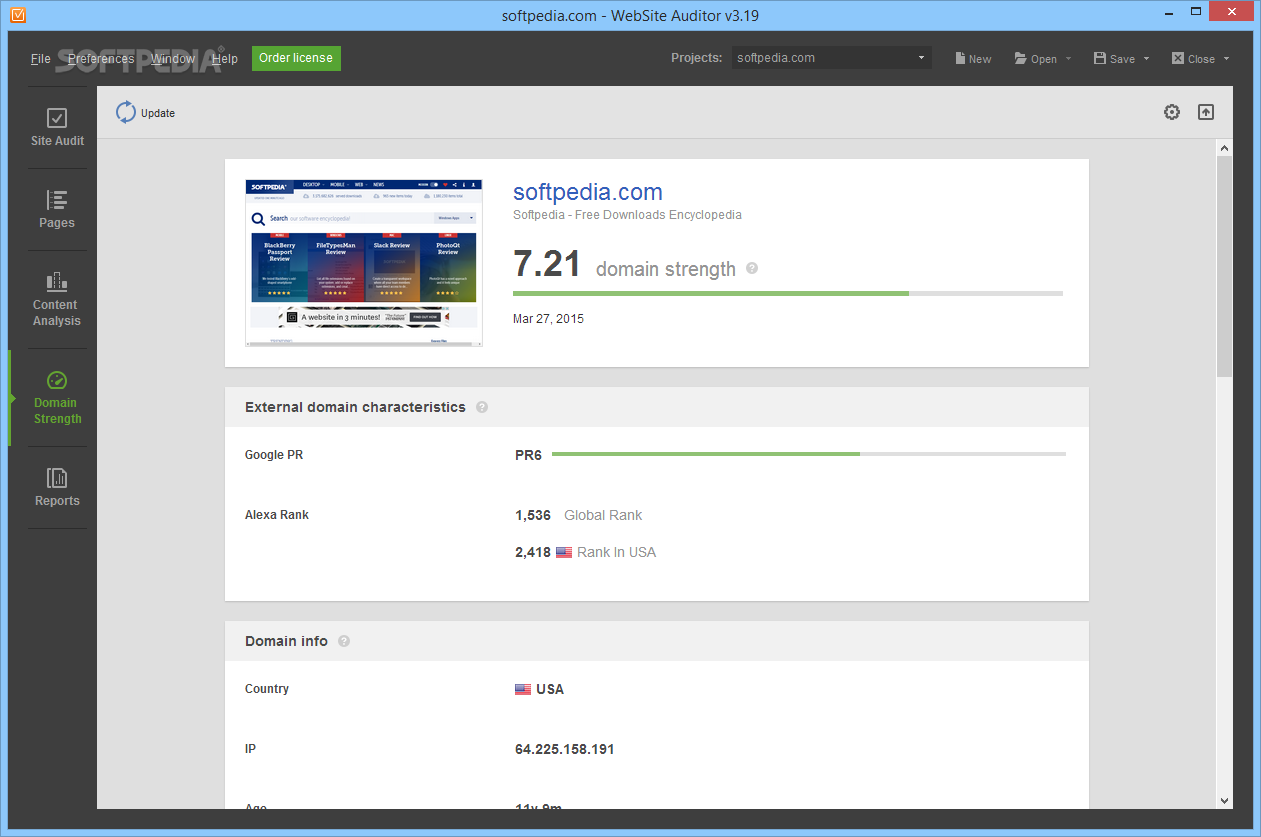Expand the Open dropdown arrow

click(x=1068, y=58)
